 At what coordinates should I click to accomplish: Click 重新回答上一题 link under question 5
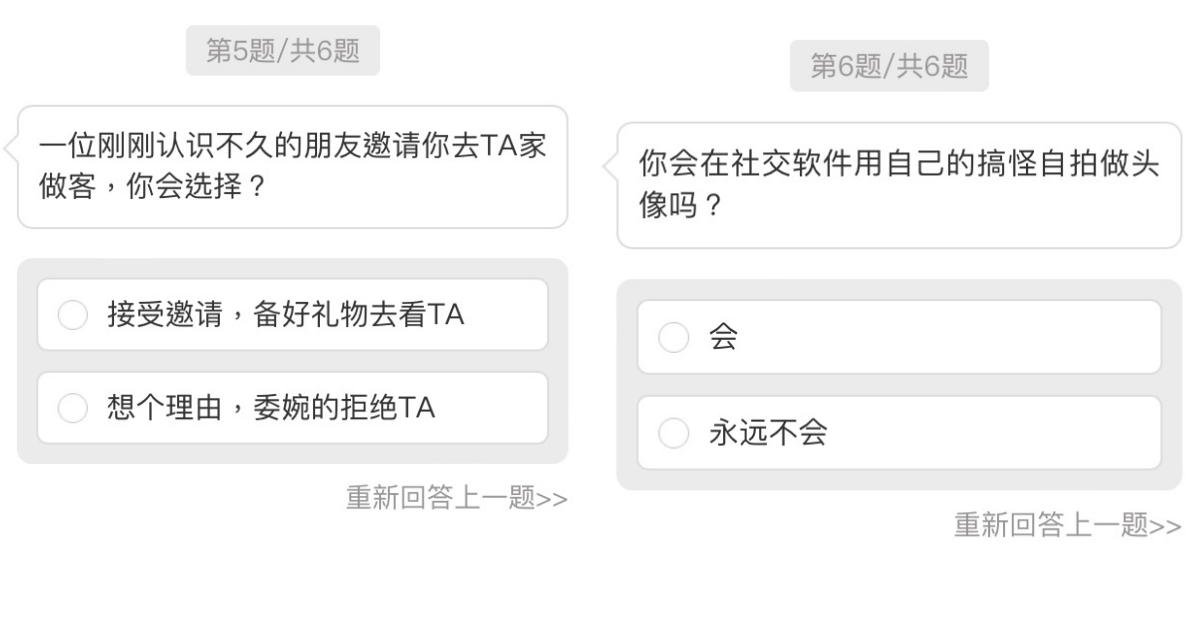tap(441, 498)
